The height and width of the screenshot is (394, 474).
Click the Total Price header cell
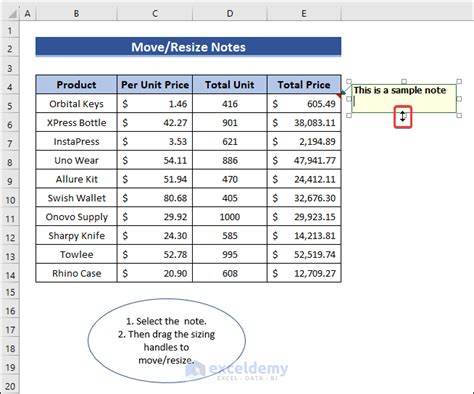(x=304, y=85)
